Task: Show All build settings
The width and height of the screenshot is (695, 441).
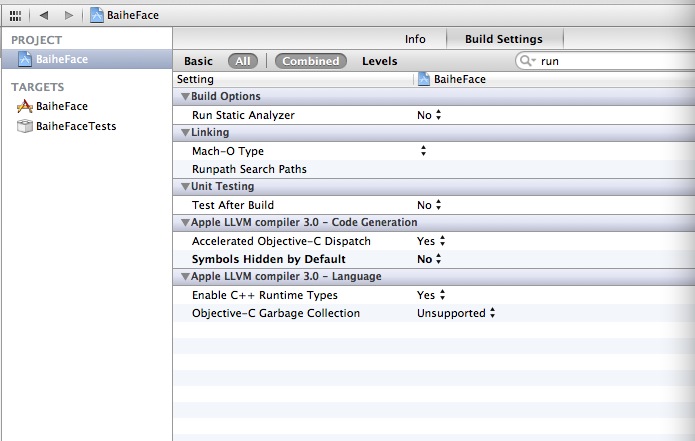Action: [x=242, y=61]
